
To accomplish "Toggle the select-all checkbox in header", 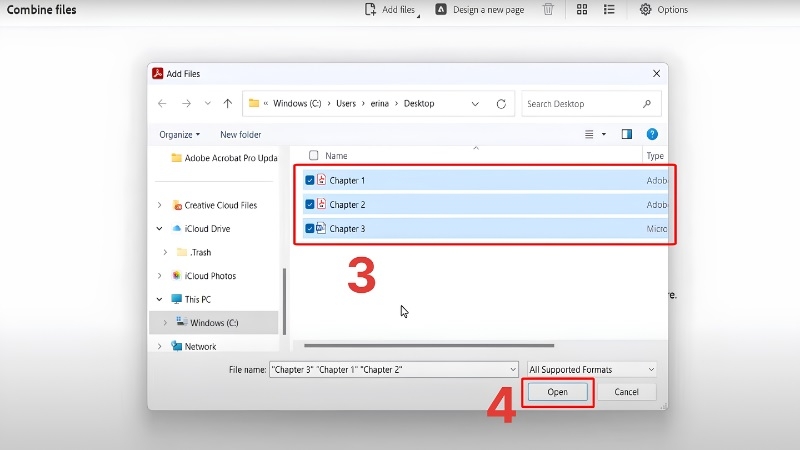I will 313,155.
